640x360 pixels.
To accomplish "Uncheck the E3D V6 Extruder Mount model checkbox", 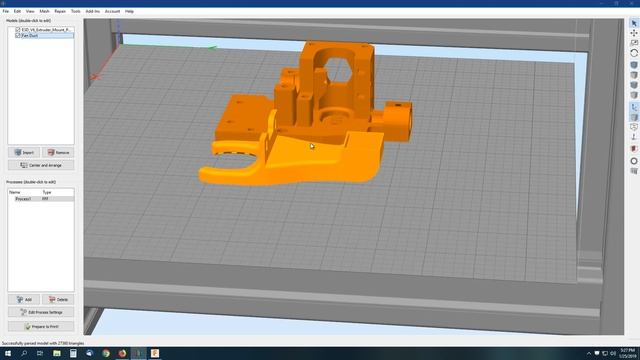I will pos(18,30).
